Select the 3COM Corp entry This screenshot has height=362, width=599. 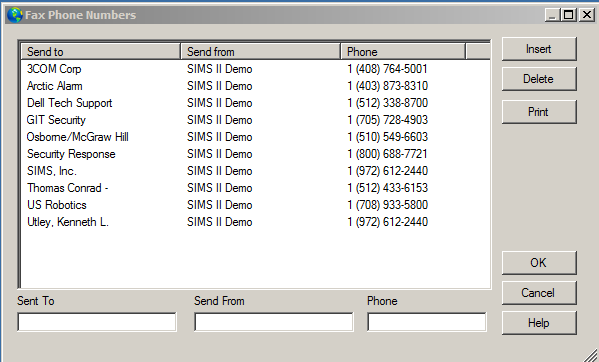coord(255,69)
